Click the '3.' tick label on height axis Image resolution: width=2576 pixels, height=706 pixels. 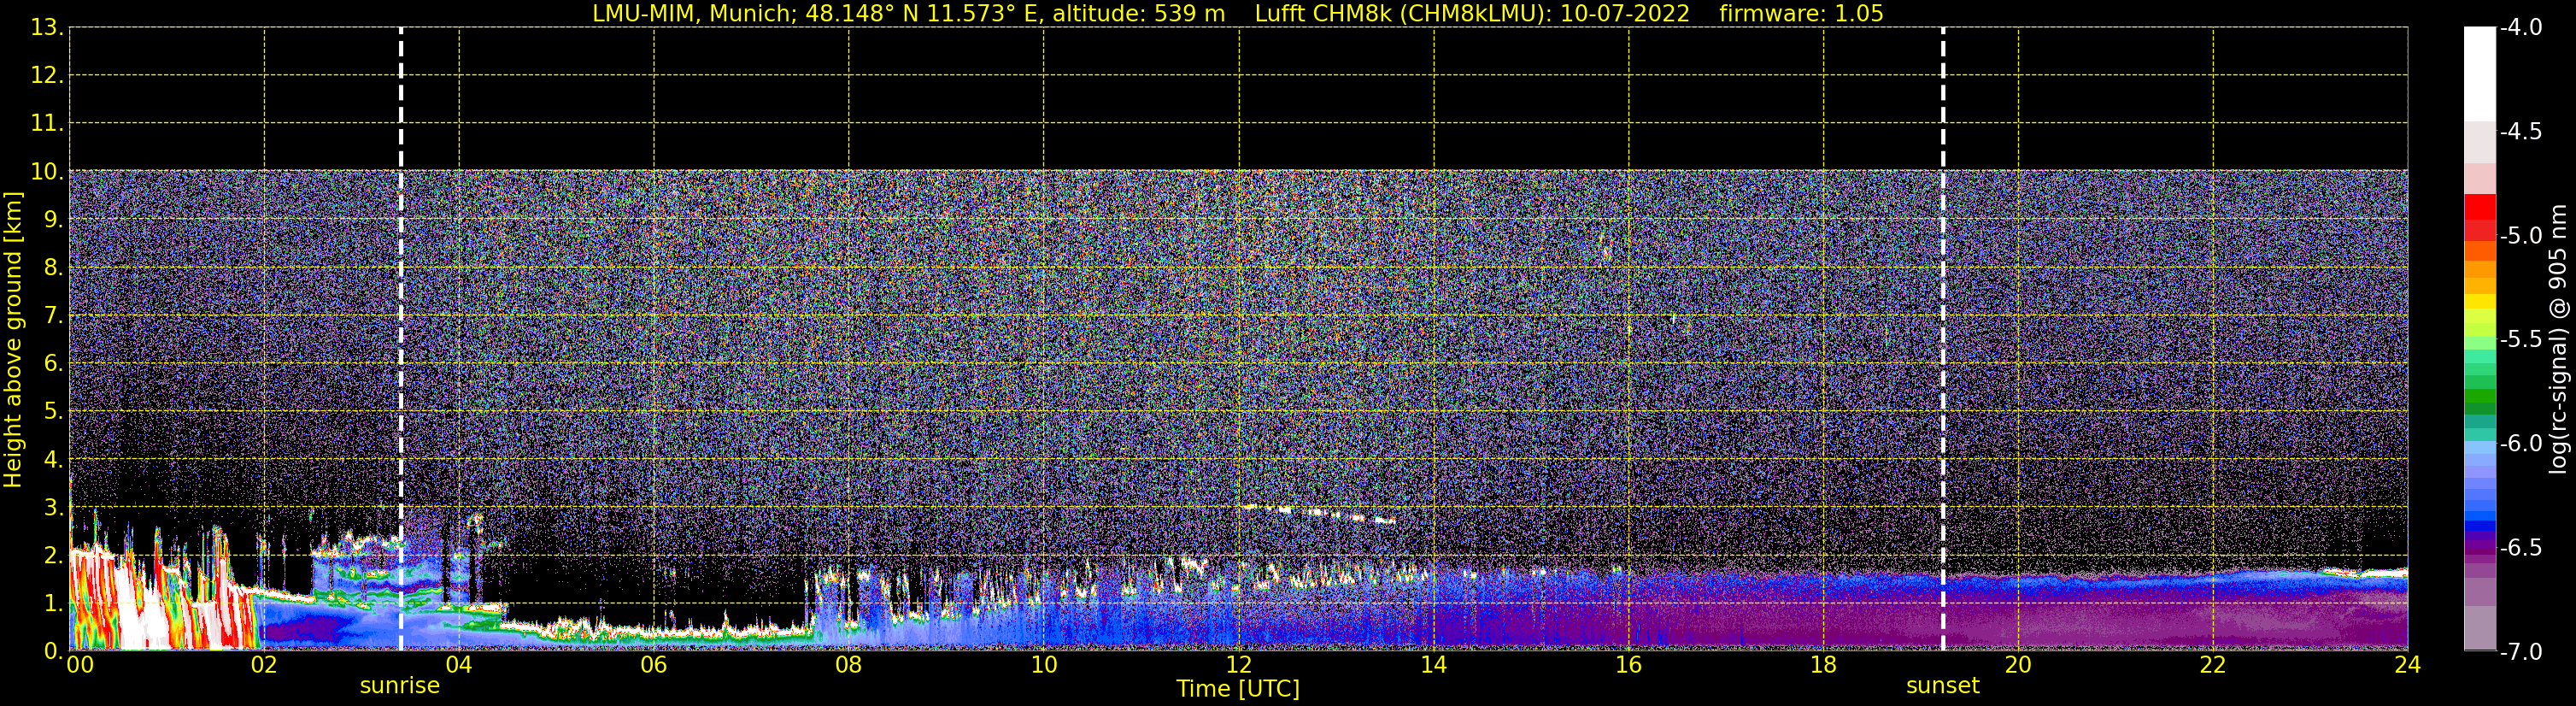(x=53, y=508)
